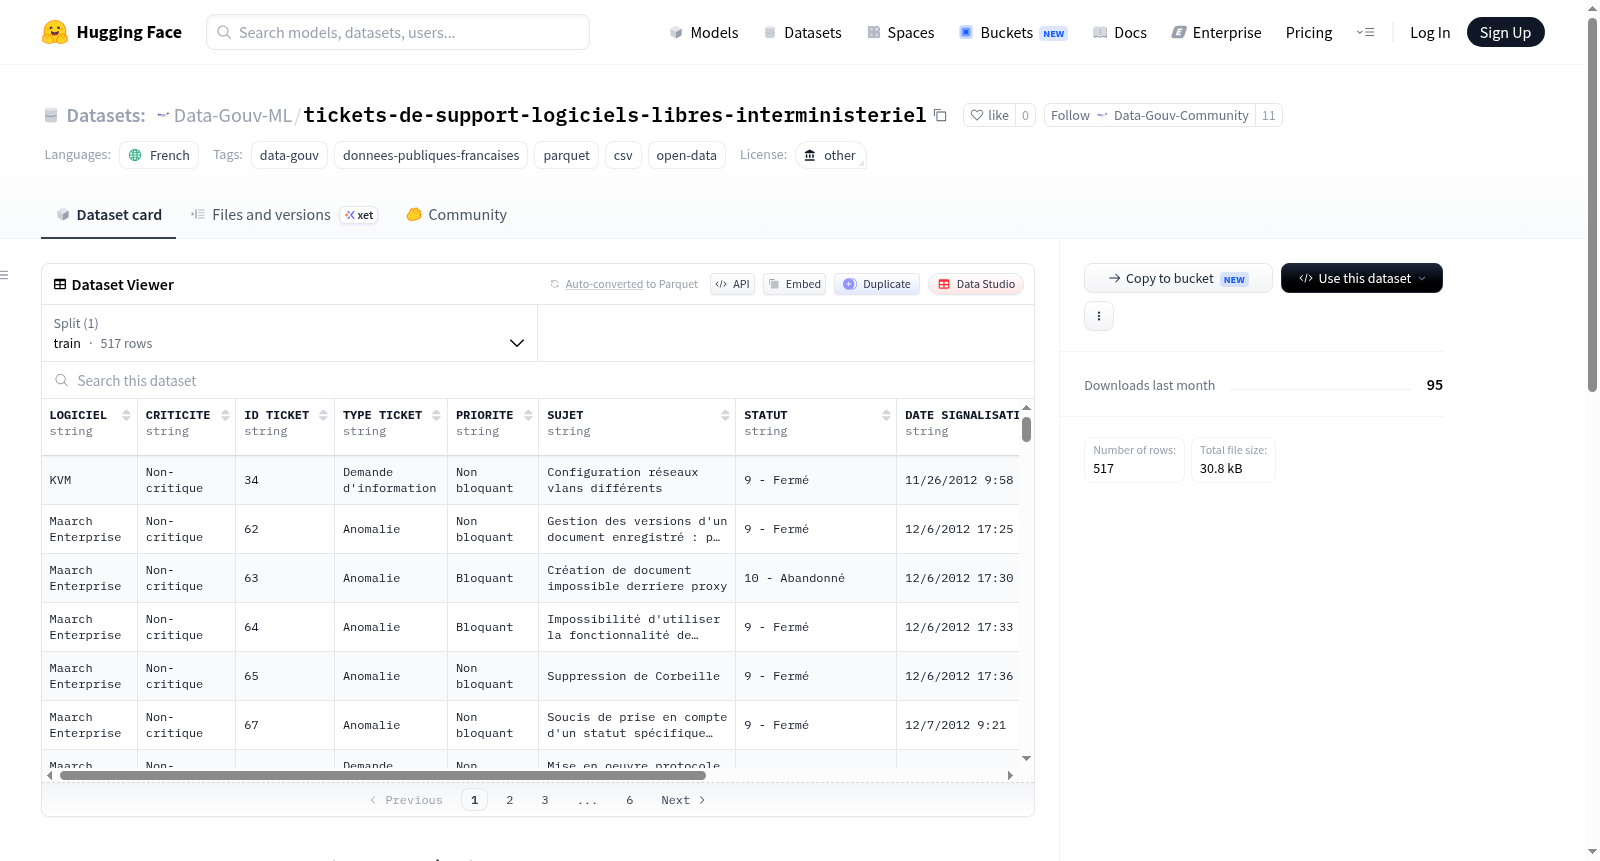1600x861 pixels.
Task: Like this dataset via the heart button
Action: [x=989, y=115]
